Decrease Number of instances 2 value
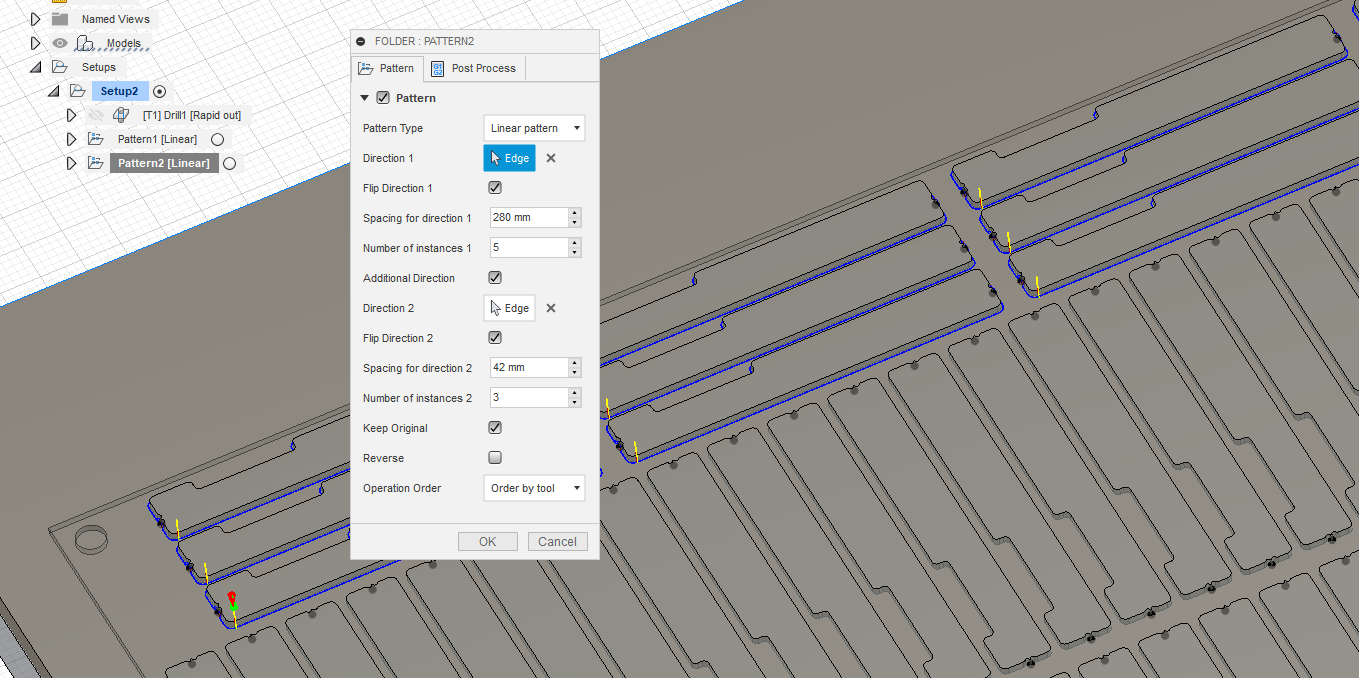 (575, 403)
